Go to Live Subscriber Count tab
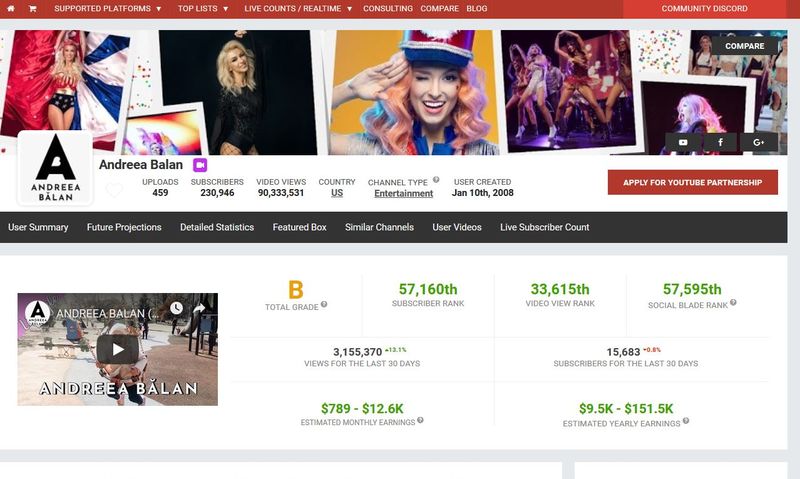Viewport: 800px width, 479px height. [x=544, y=227]
